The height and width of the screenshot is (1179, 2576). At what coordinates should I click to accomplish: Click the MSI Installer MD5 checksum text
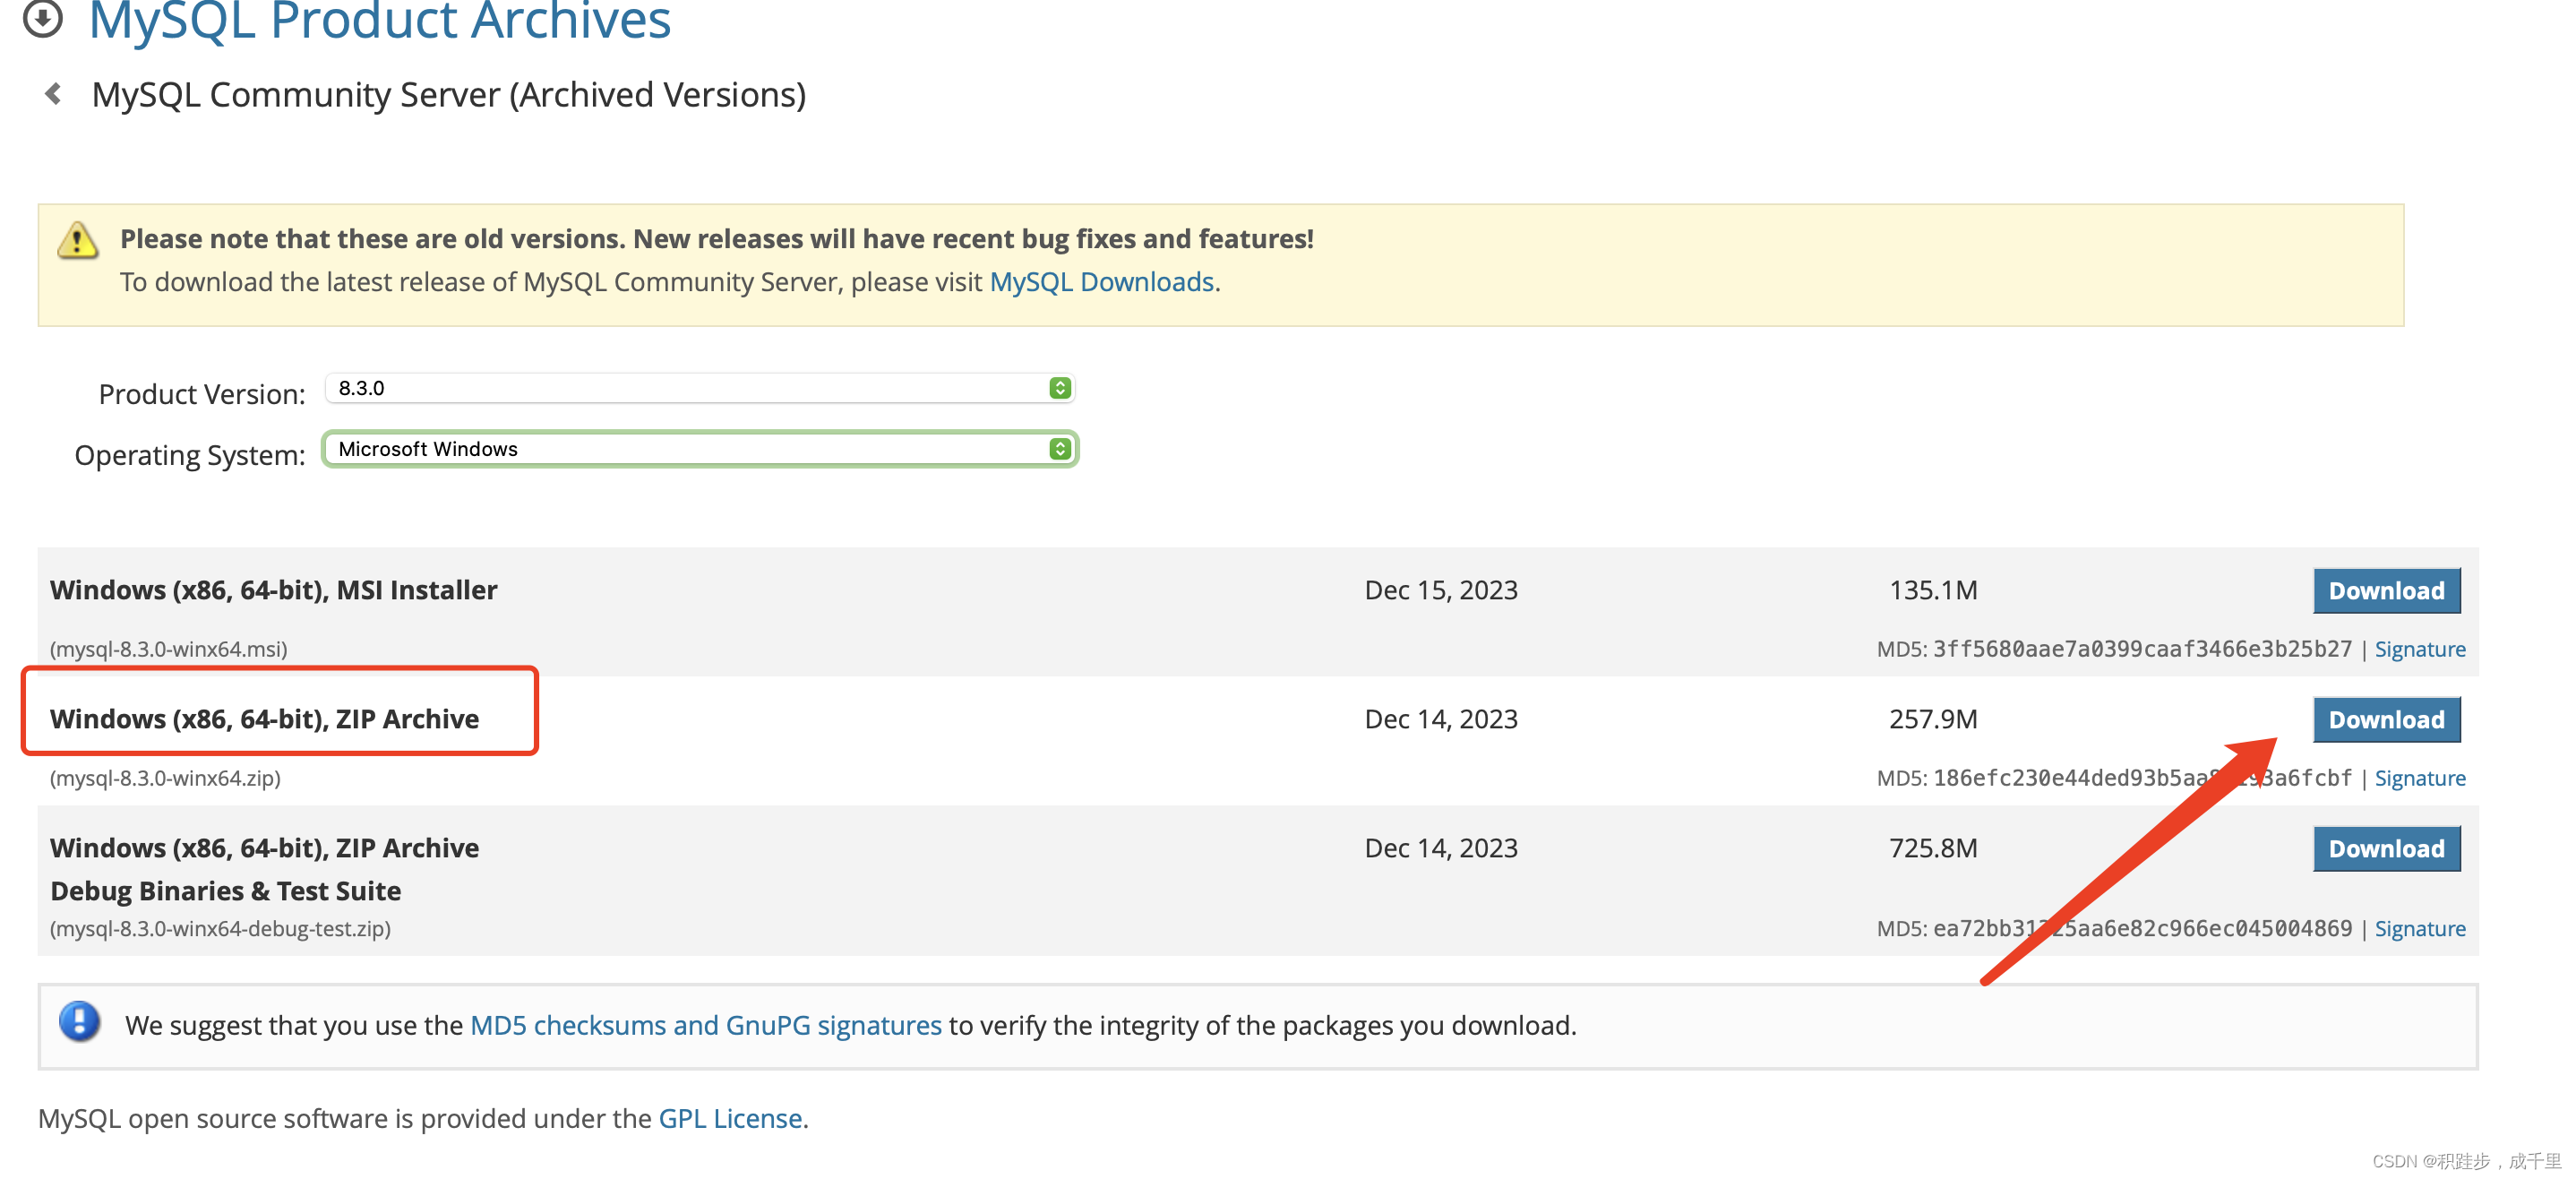pyautogui.click(x=2141, y=650)
